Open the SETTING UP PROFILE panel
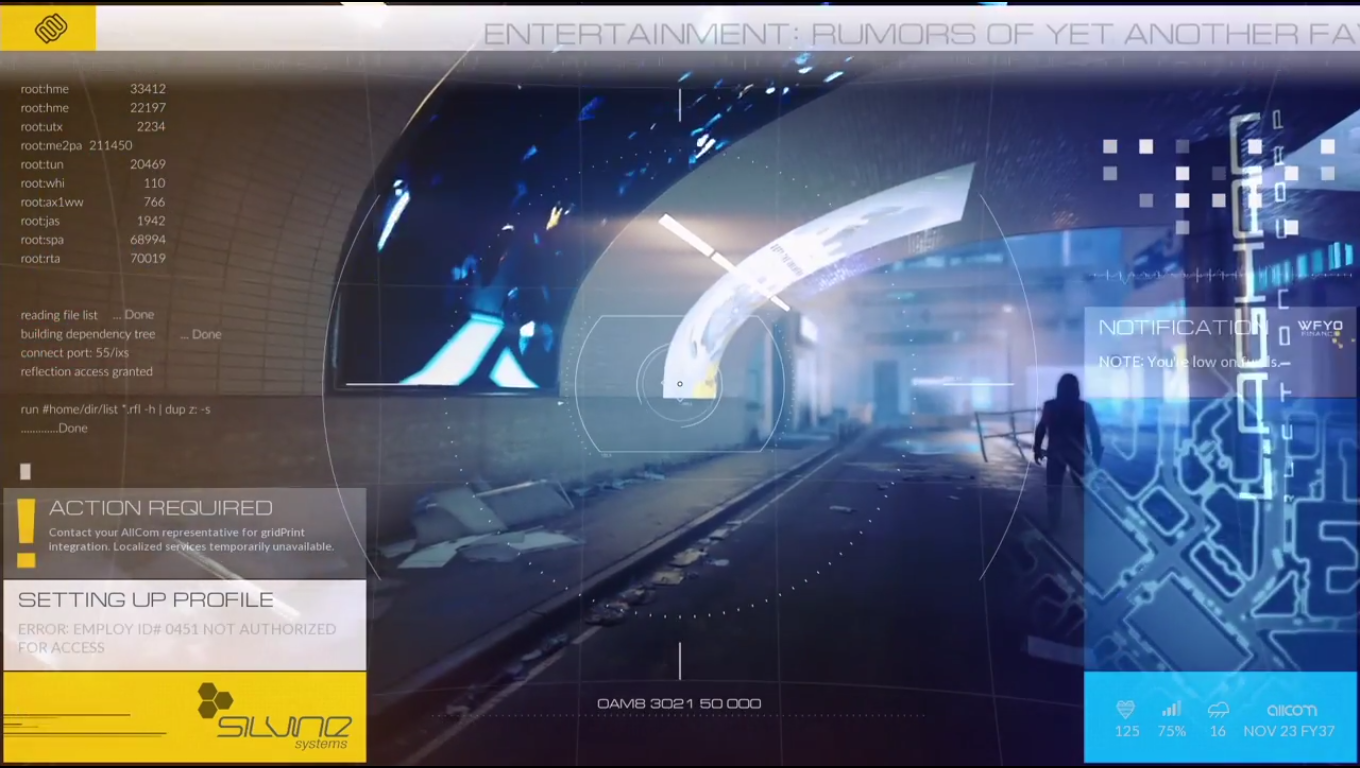Viewport: 1360px width, 768px height. click(x=146, y=600)
